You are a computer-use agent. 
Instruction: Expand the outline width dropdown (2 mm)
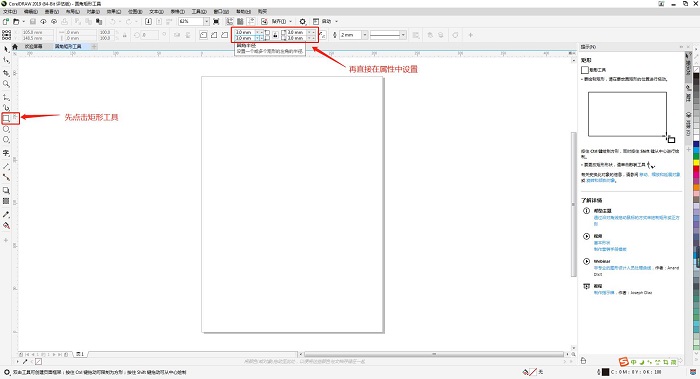point(365,35)
